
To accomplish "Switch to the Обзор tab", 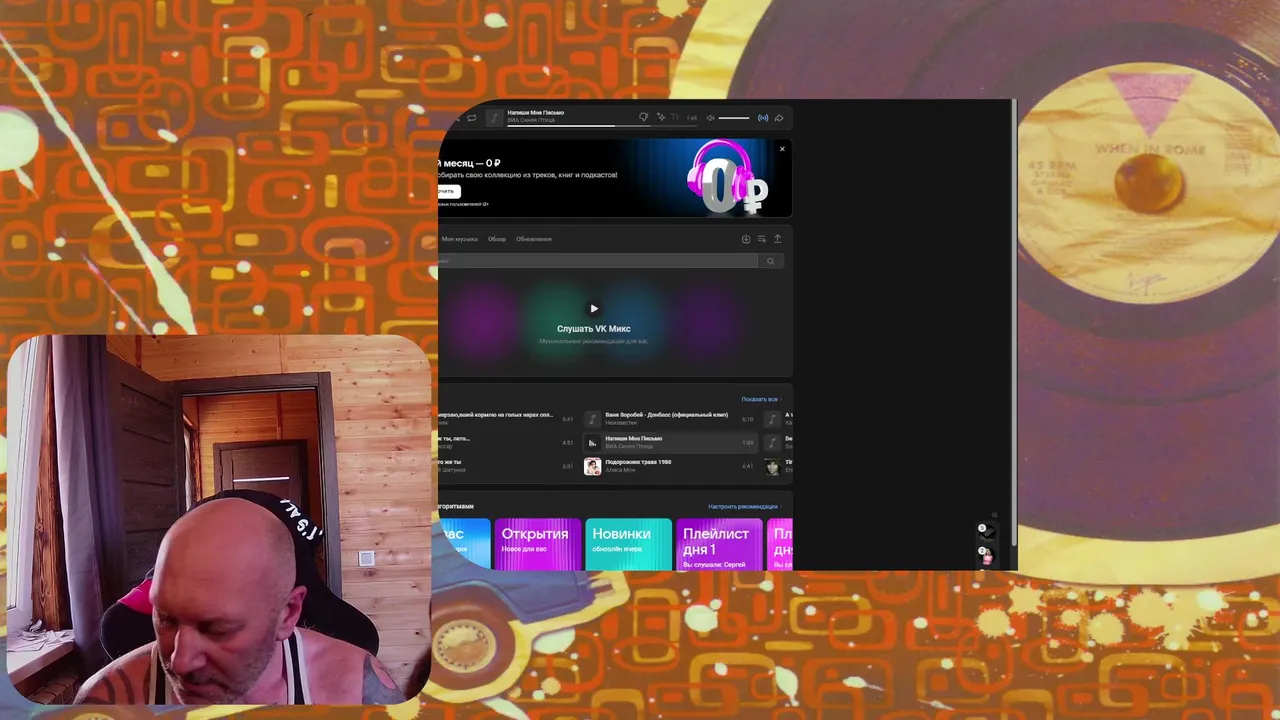I will [x=497, y=239].
